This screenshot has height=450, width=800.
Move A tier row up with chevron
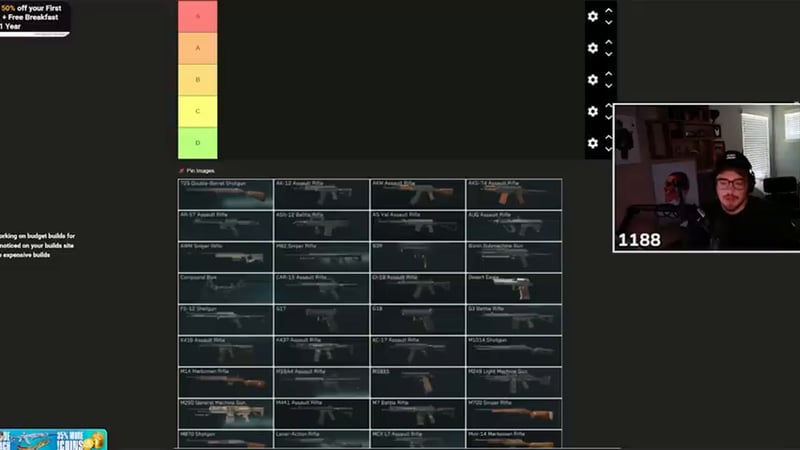609,42
